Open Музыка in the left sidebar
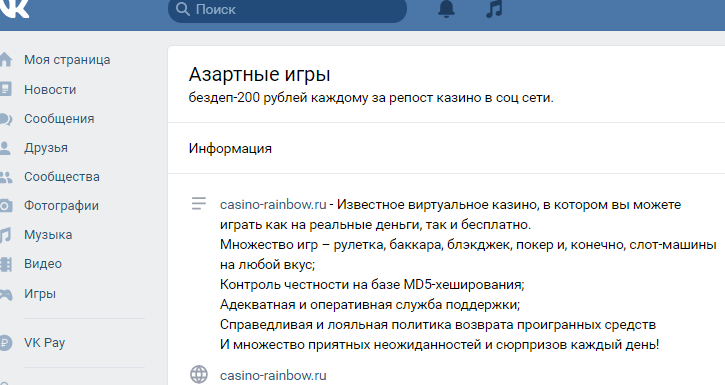725x385 pixels. (x=48, y=235)
